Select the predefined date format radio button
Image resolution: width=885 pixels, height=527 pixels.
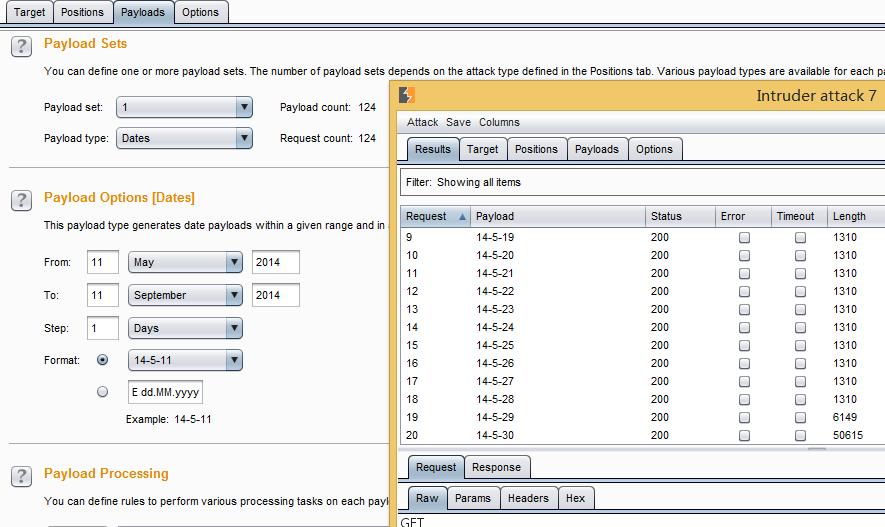coord(102,360)
